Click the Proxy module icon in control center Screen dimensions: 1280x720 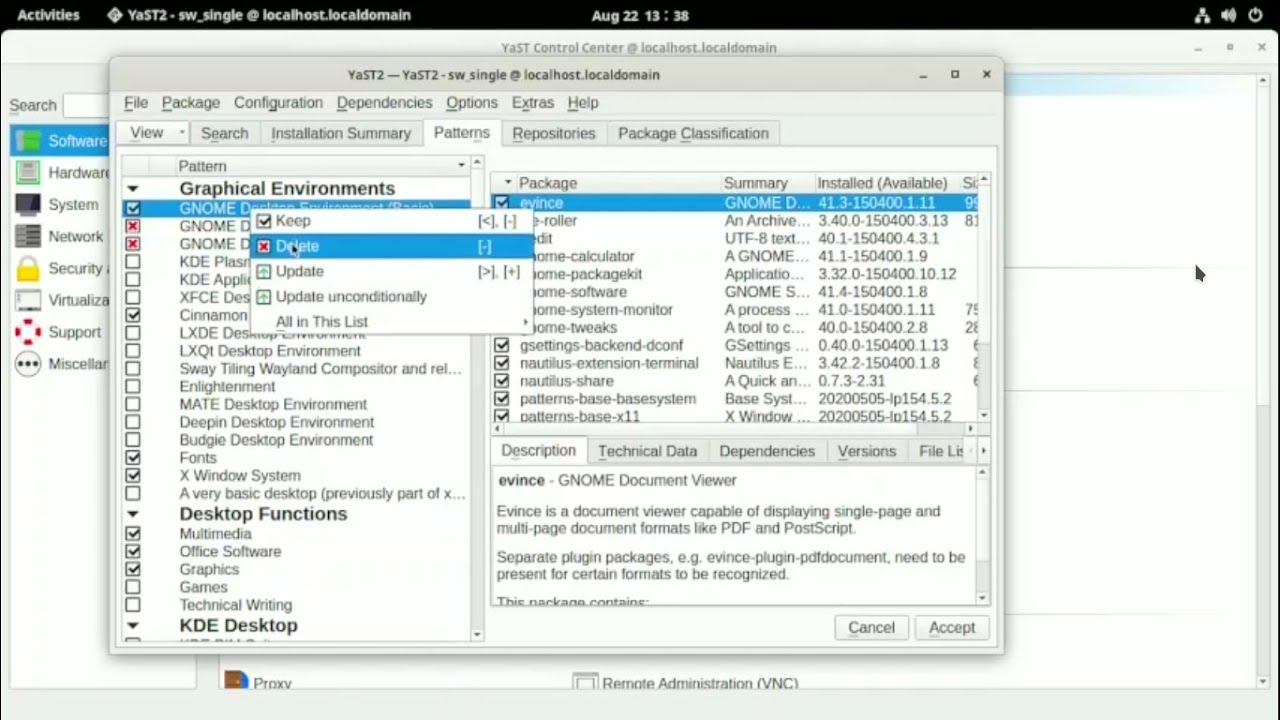[236, 681]
